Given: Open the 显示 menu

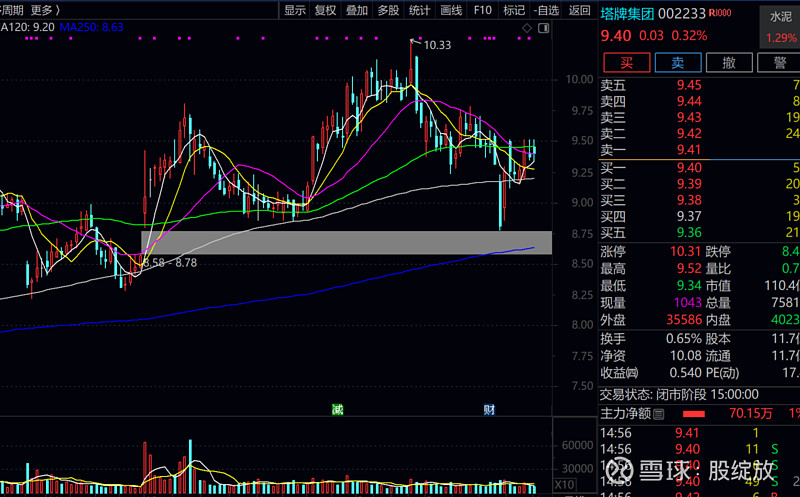Looking at the screenshot, I should coord(294,10).
